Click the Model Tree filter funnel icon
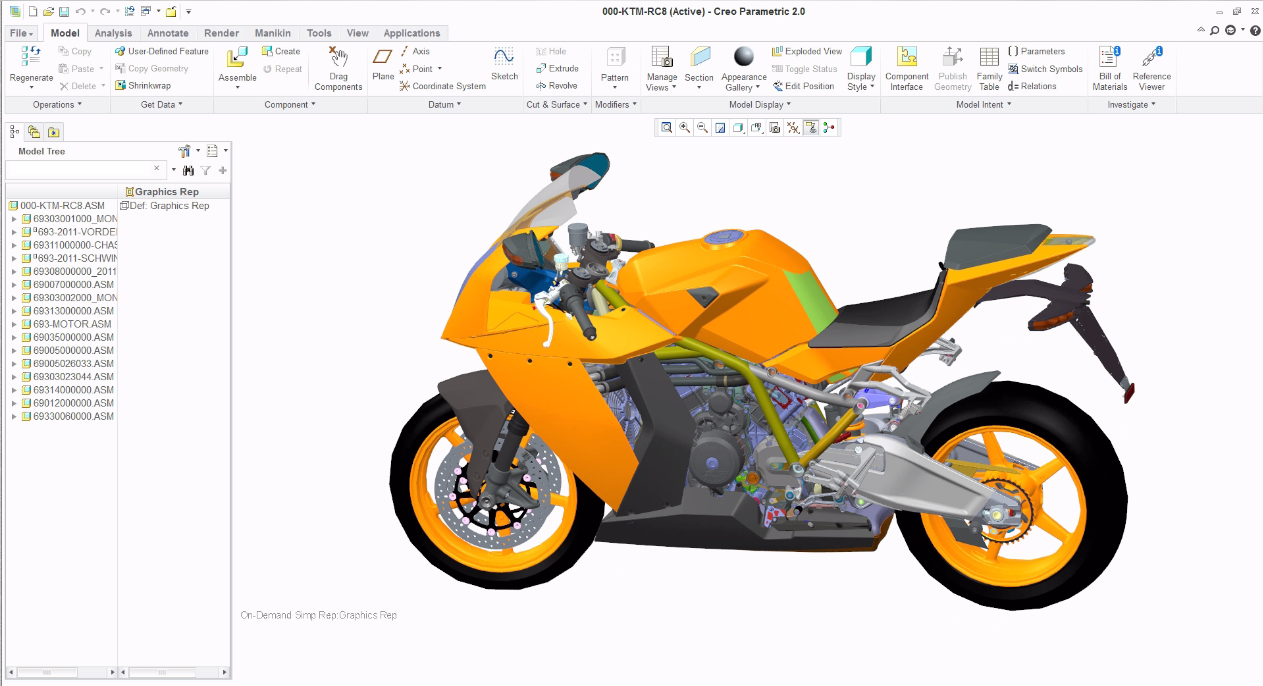This screenshot has height=686, width=1263. [205, 170]
